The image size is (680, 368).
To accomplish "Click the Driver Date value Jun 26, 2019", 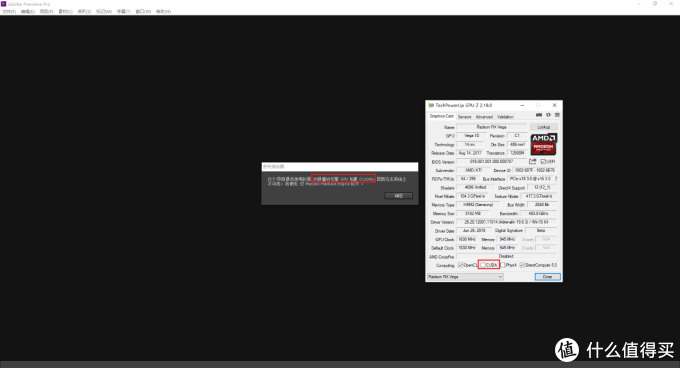I will point(474,231).
